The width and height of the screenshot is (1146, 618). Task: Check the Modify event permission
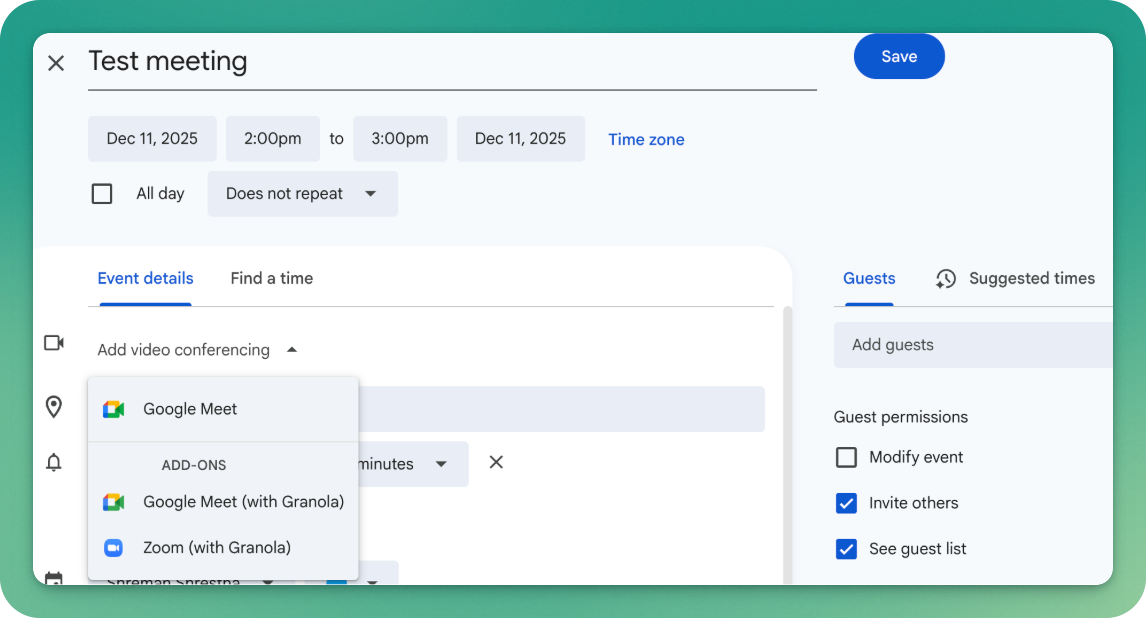(846, 457)
